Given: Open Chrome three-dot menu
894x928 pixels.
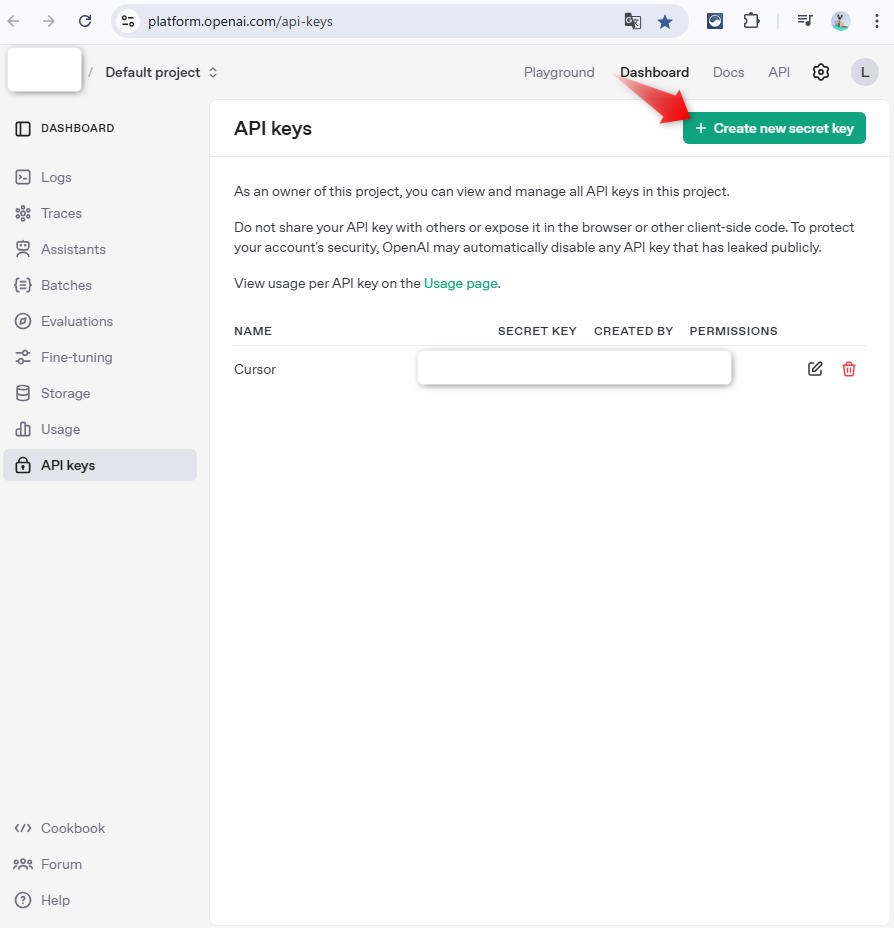Looking at the screenshot, I should tap(876, 21).
